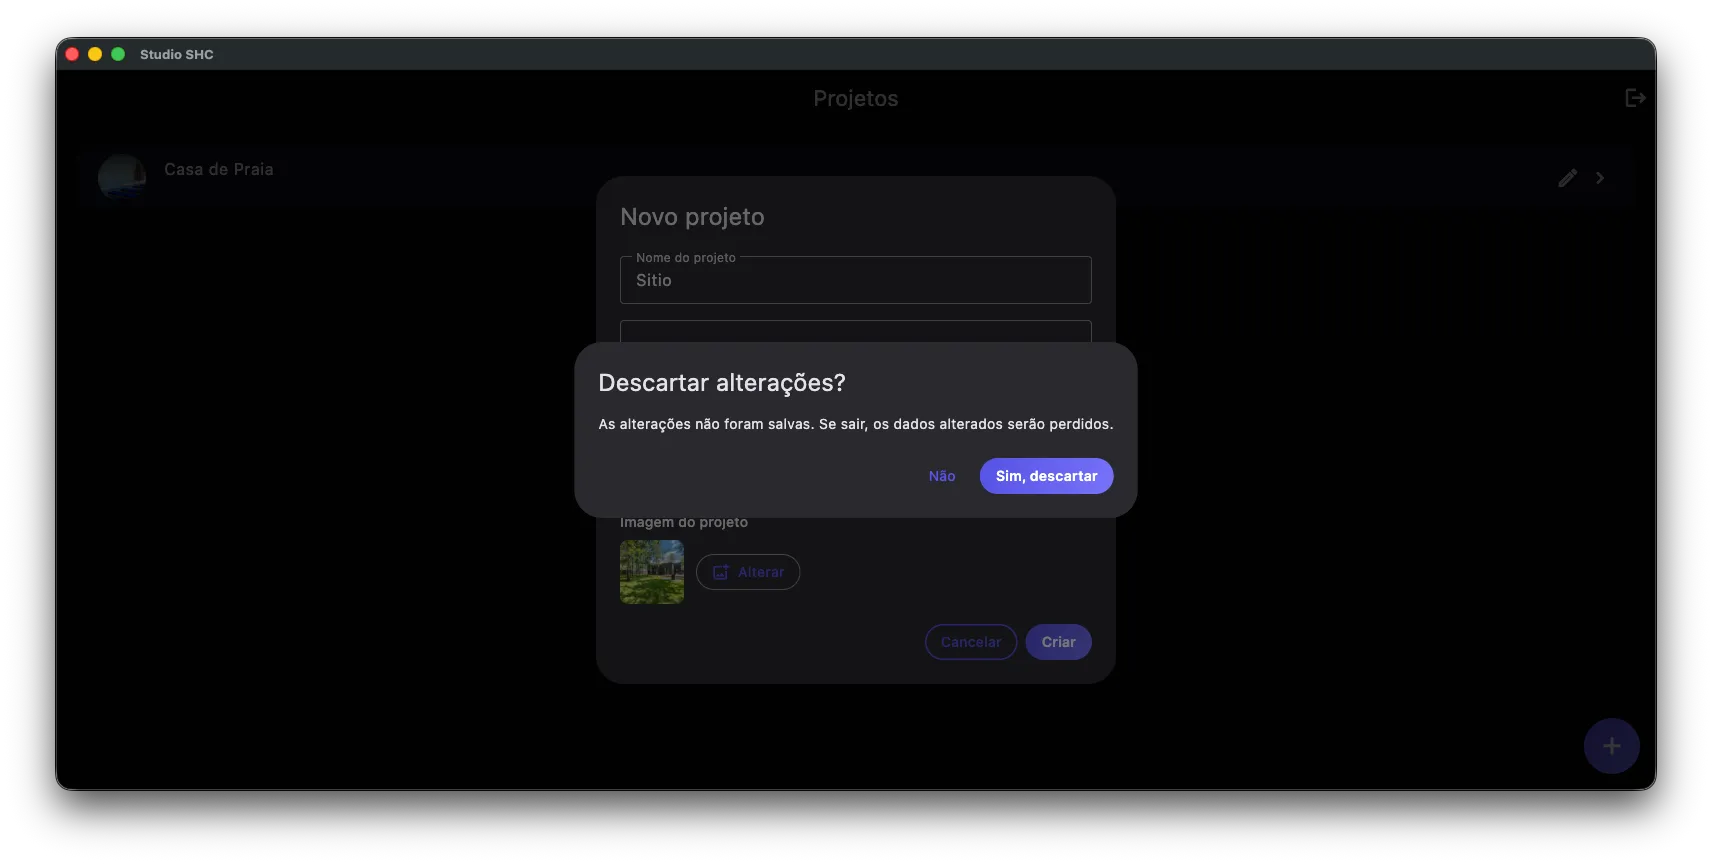Select the Casa de Praia avatar
Image resolution: width=1712 pixels, height=864 pixels.
(x=122, y=178)
